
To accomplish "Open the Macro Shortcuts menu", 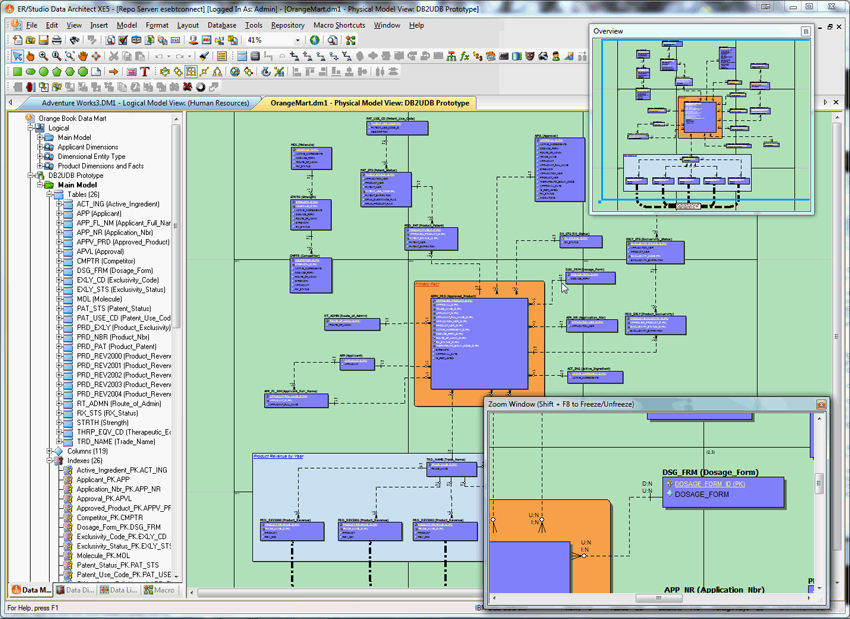I will click(339, 25).
